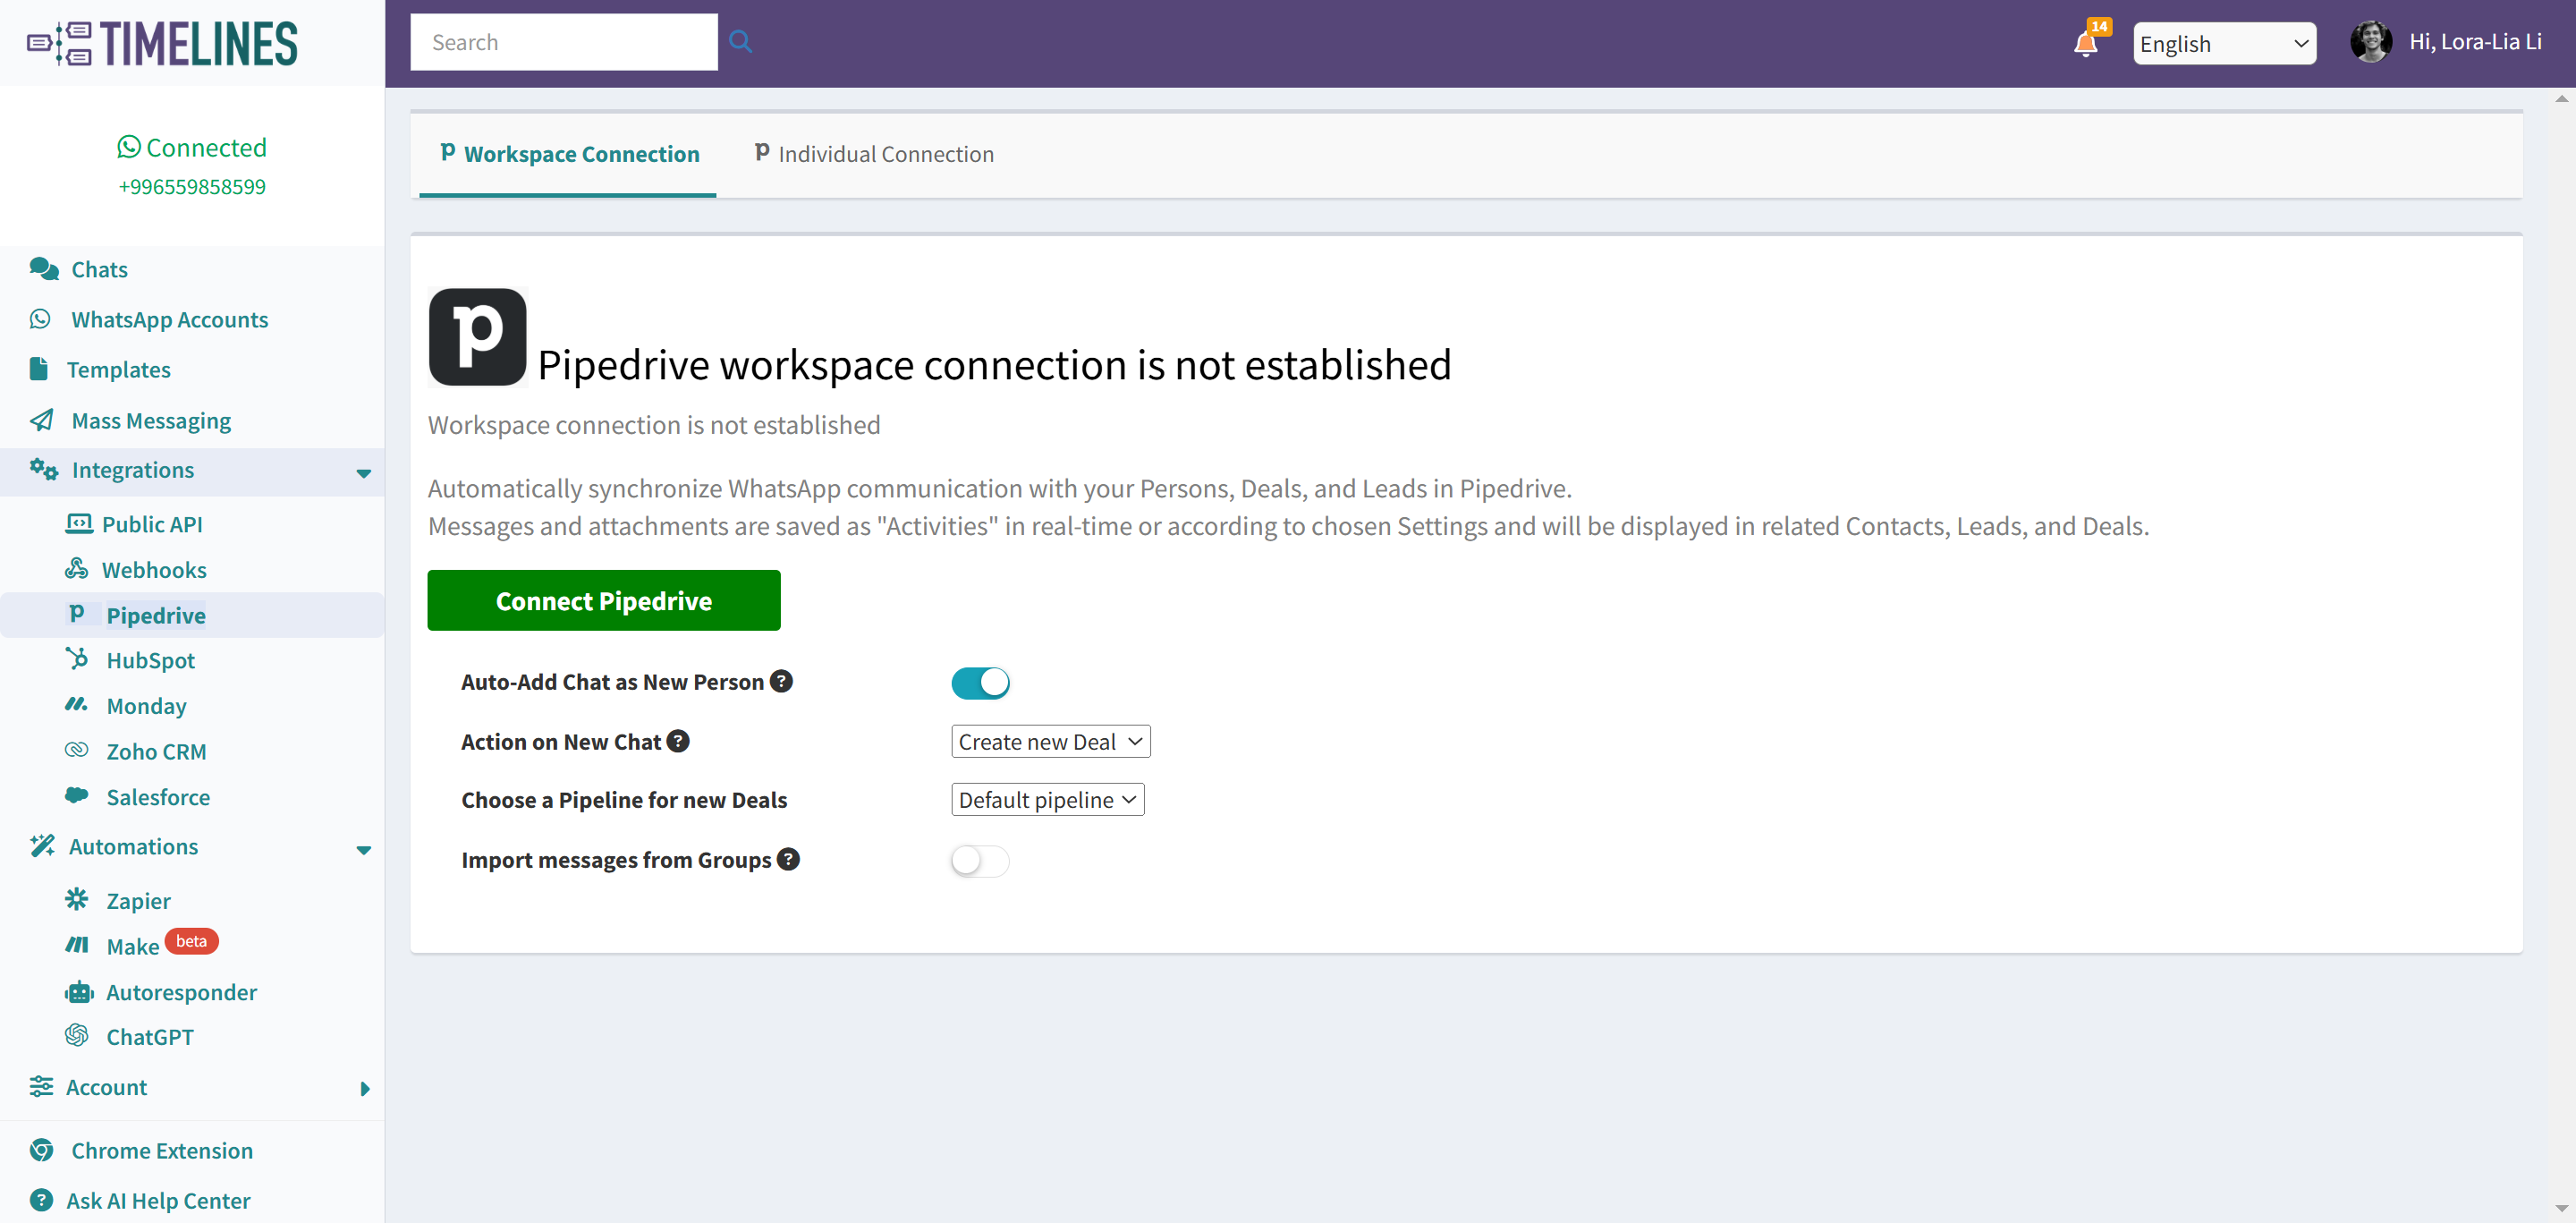The height and width of the screenshot is (1223, 2576).
Task: Click the Webhooks icon
Action: point(77,569)
